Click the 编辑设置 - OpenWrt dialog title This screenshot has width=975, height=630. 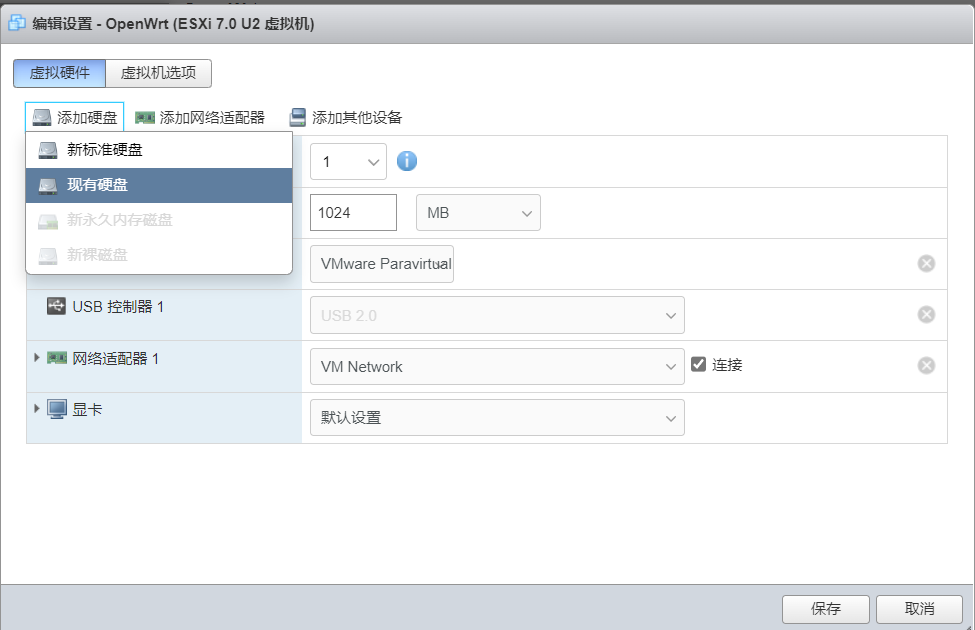173,24
